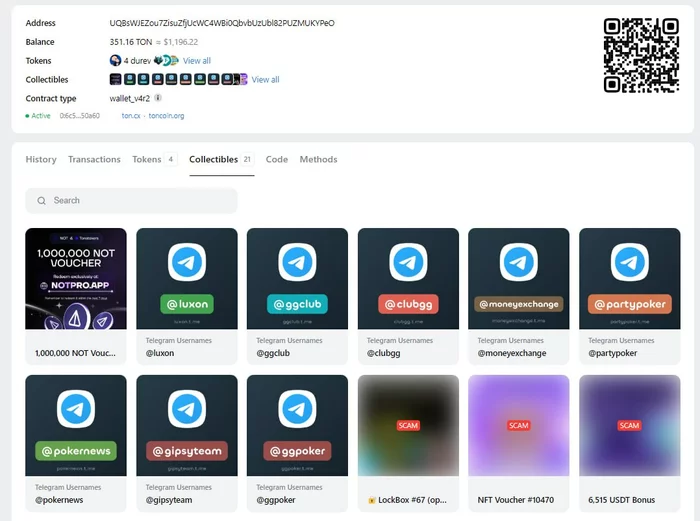Open the @gipsyteam username card

187,443
